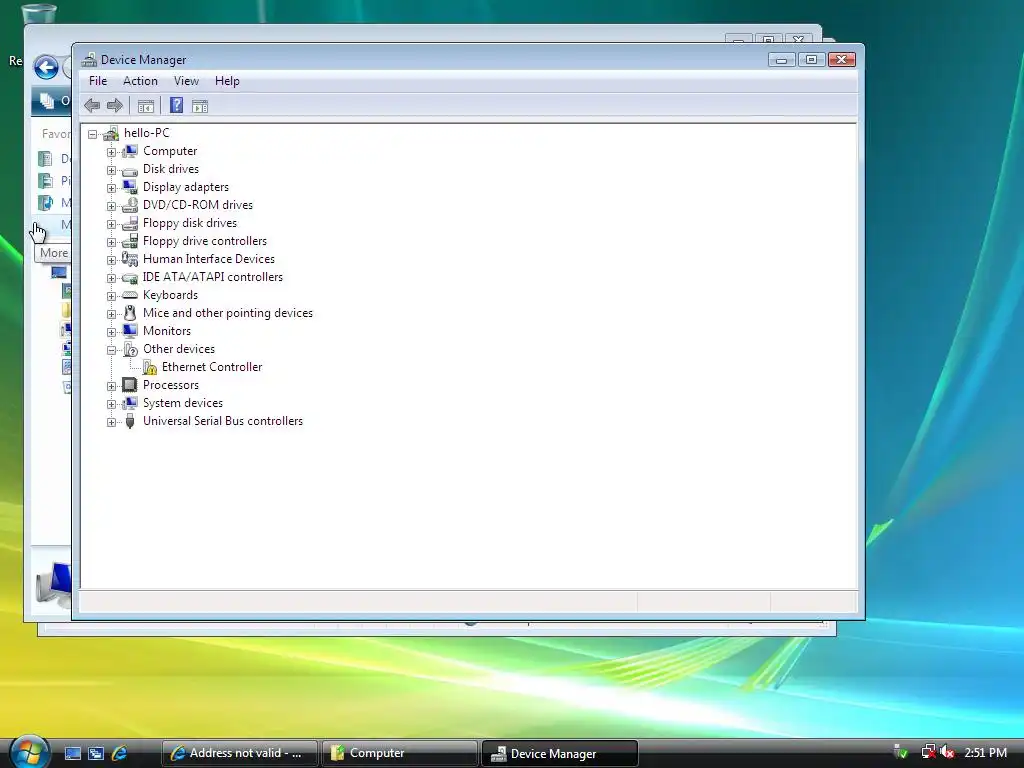Select the hello-PC computer icon
1024x768 pixels.
tap(111, 133)
